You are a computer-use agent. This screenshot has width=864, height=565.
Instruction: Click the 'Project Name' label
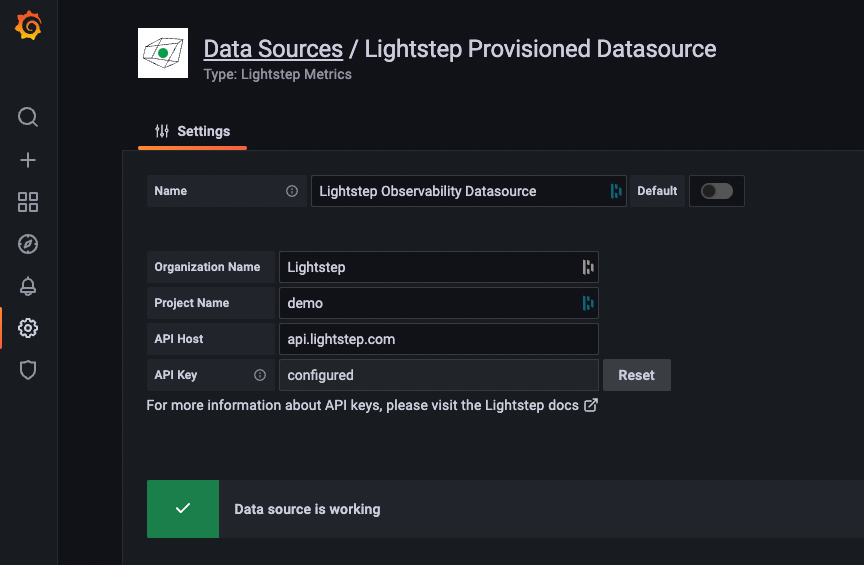click(192, 303)
